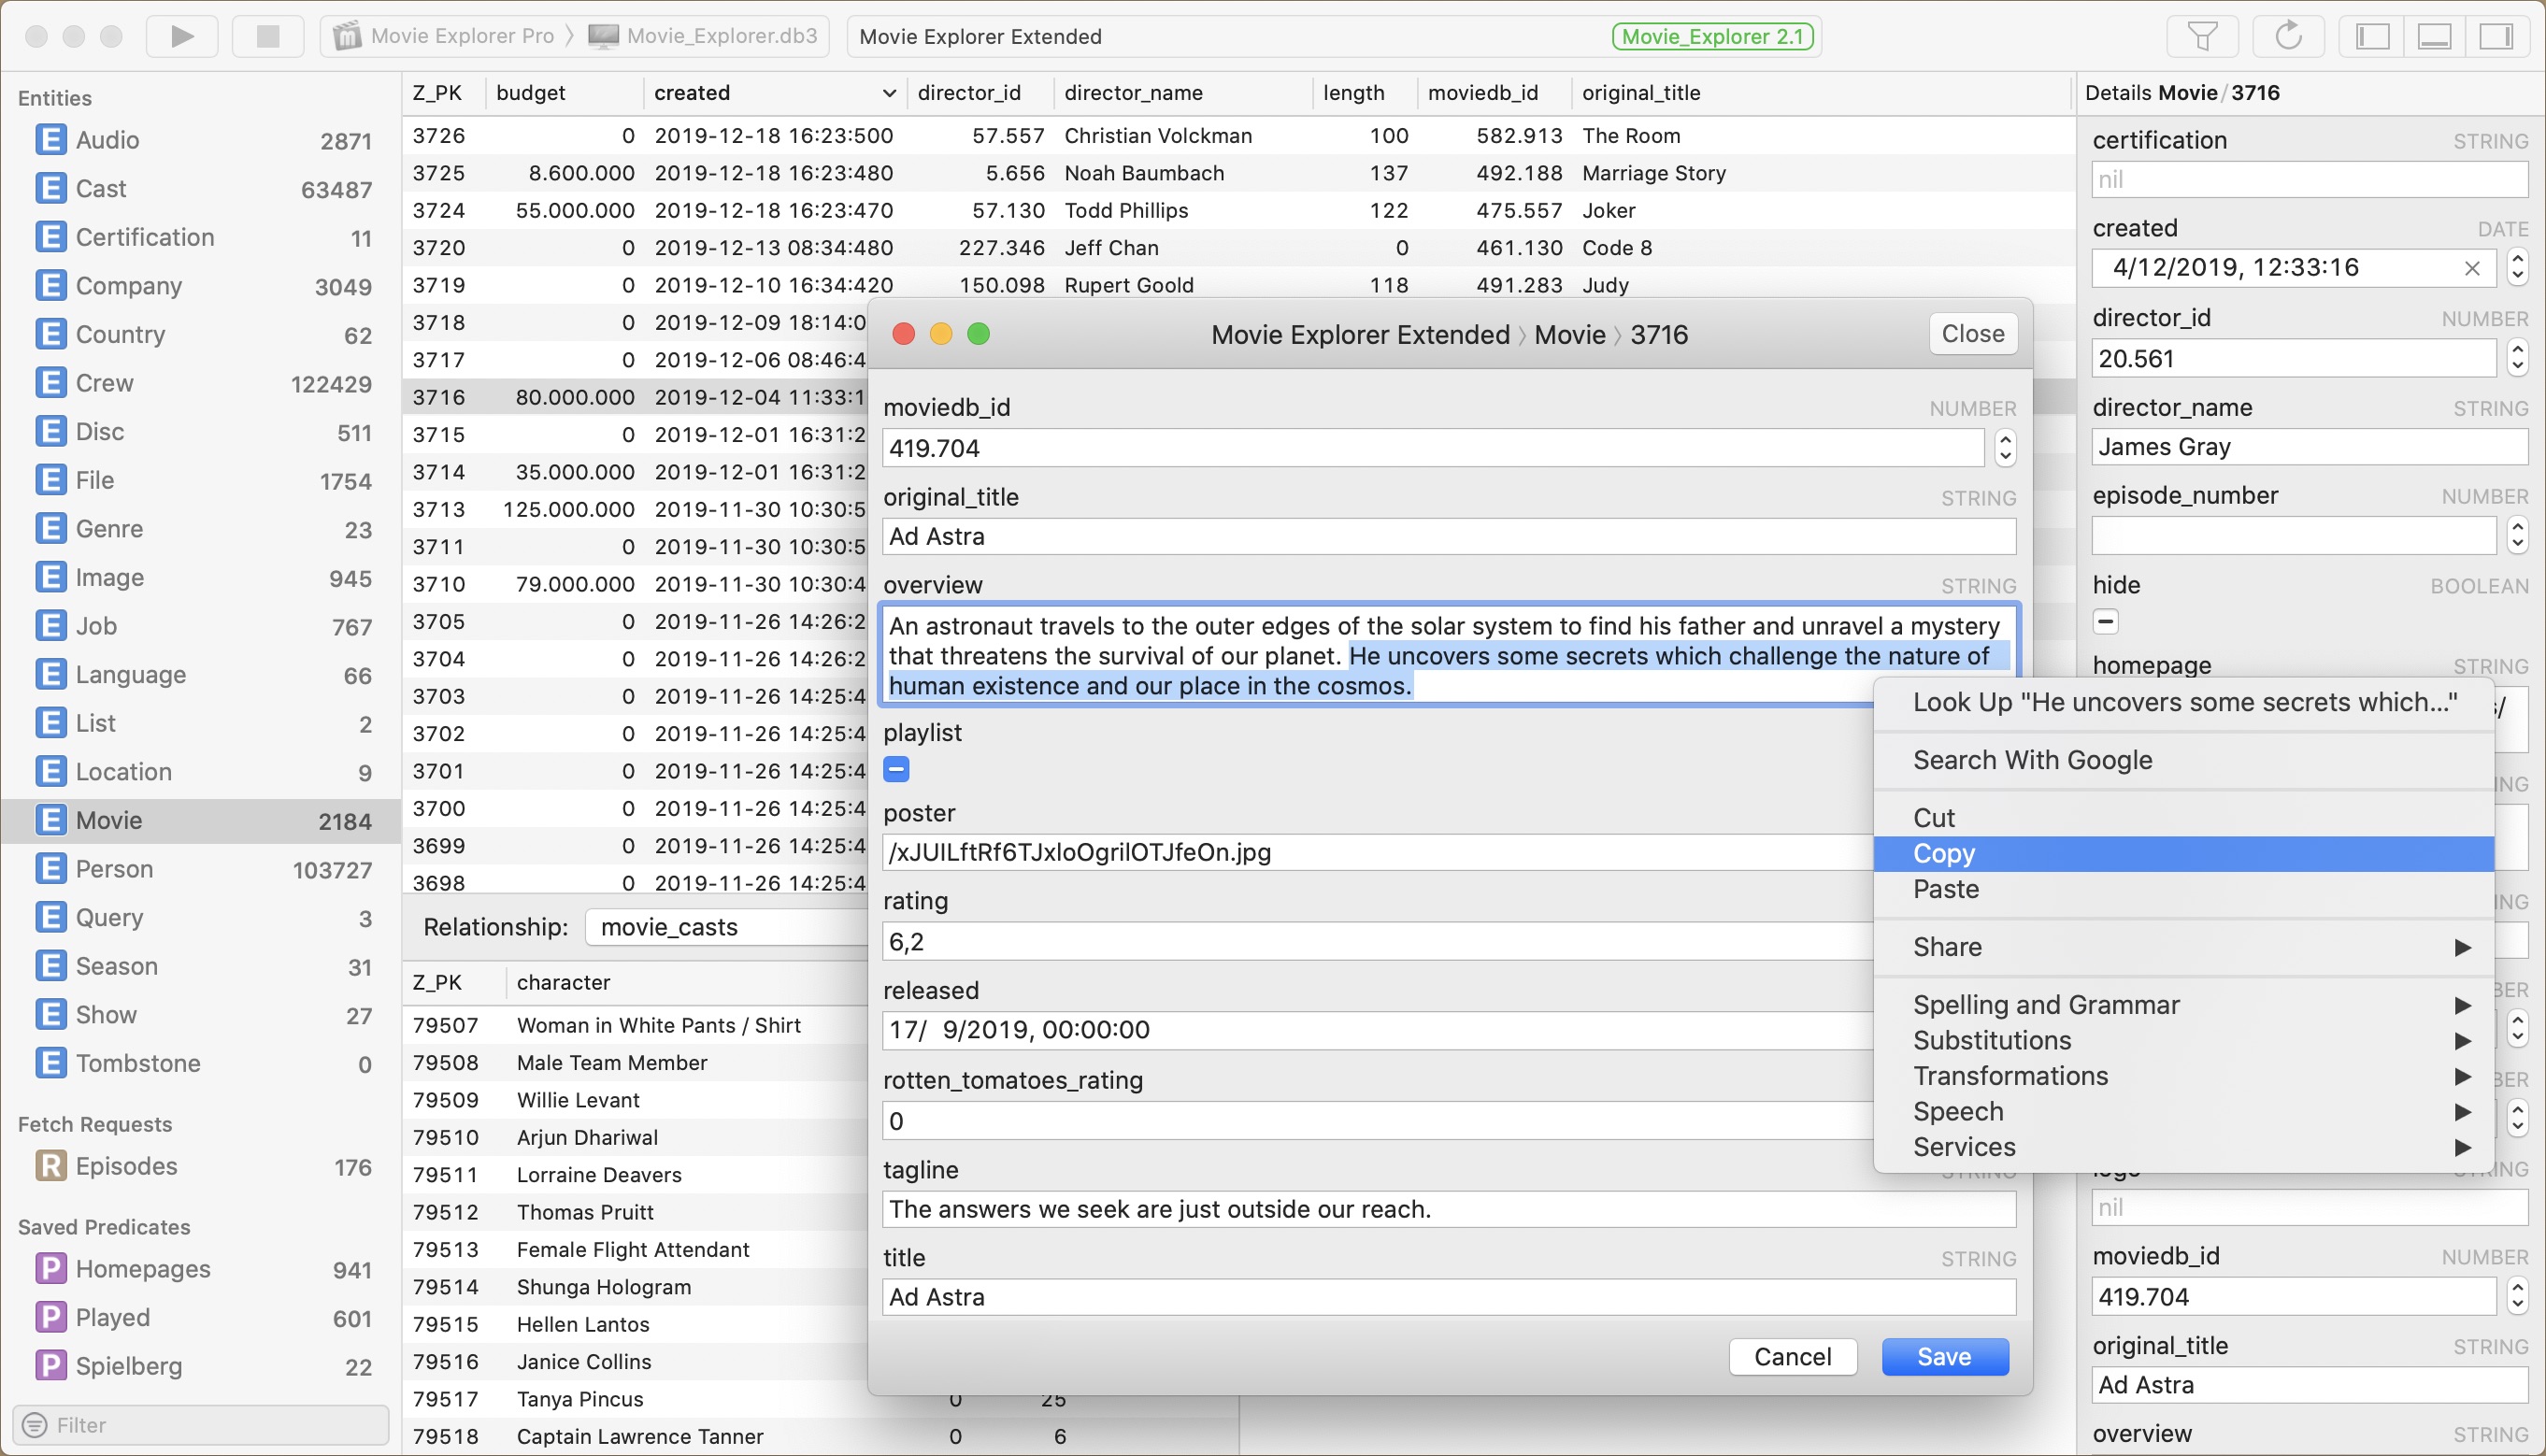Click the director_name column header
Screen dimensions: 2546x1456
tap(1183, 93)
